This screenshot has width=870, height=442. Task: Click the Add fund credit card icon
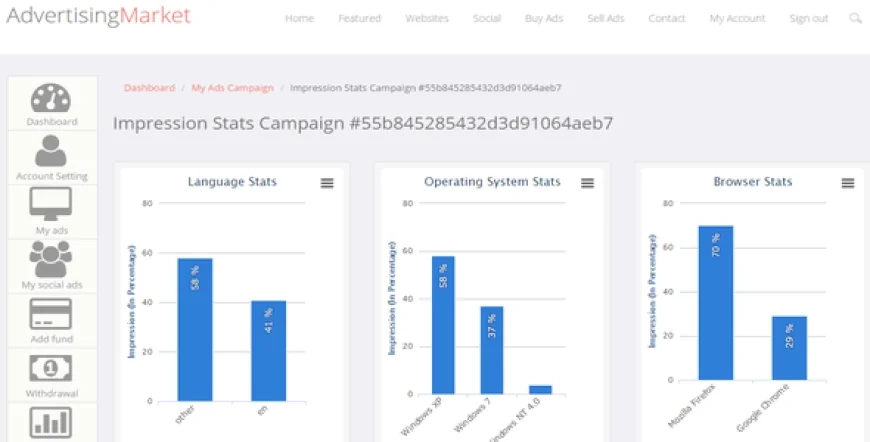51,315
